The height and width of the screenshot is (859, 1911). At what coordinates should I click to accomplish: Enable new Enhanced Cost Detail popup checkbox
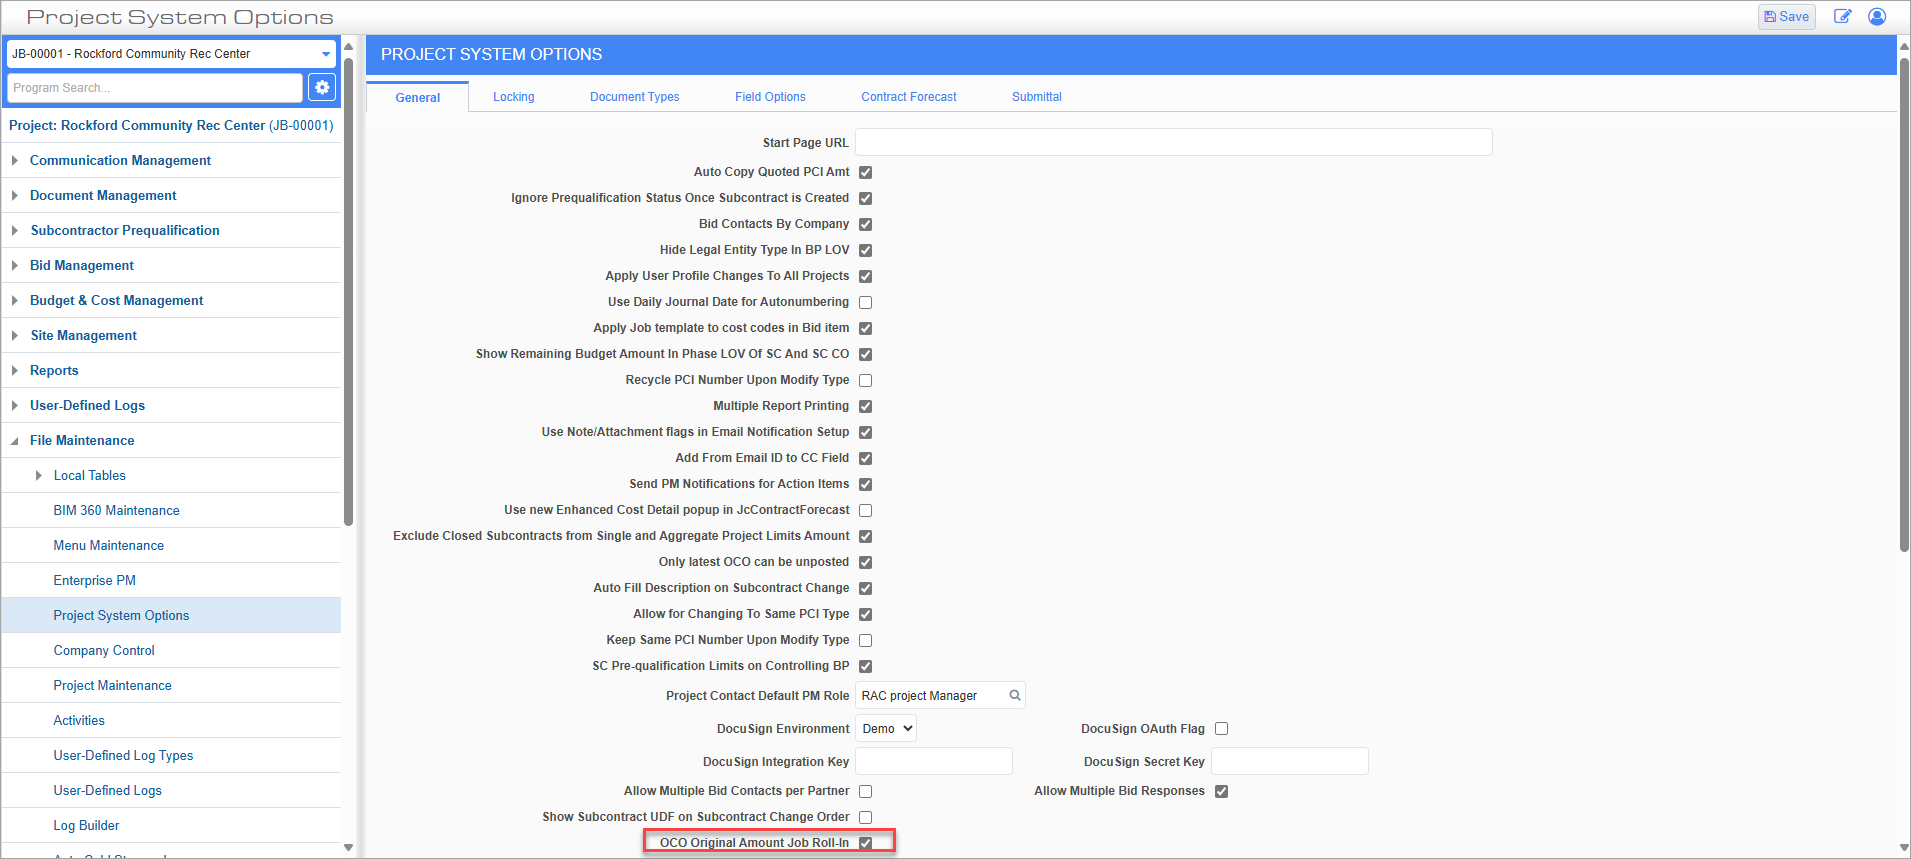coord(865,510)
